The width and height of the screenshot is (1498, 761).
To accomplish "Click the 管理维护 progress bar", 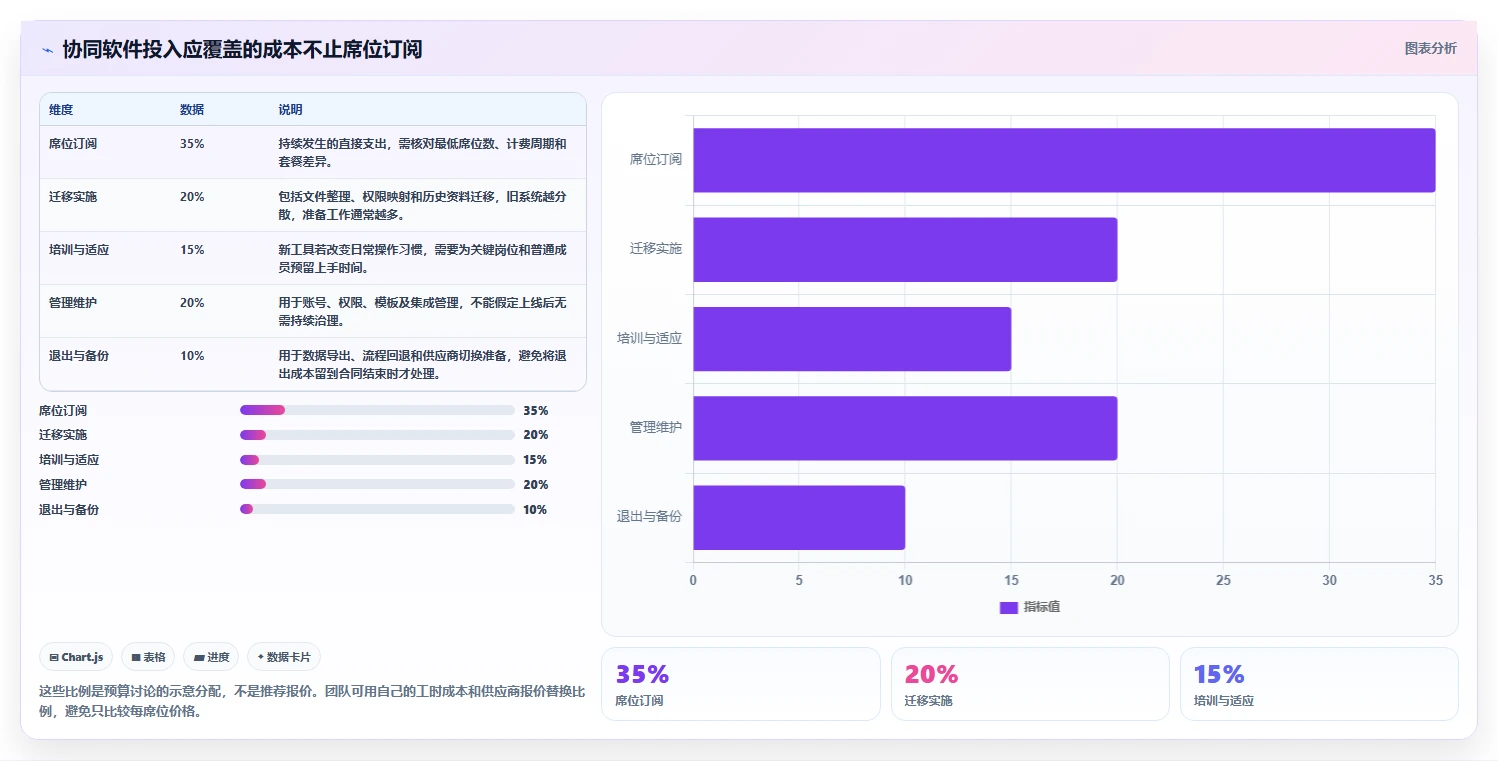I will [x=377, y=484].
